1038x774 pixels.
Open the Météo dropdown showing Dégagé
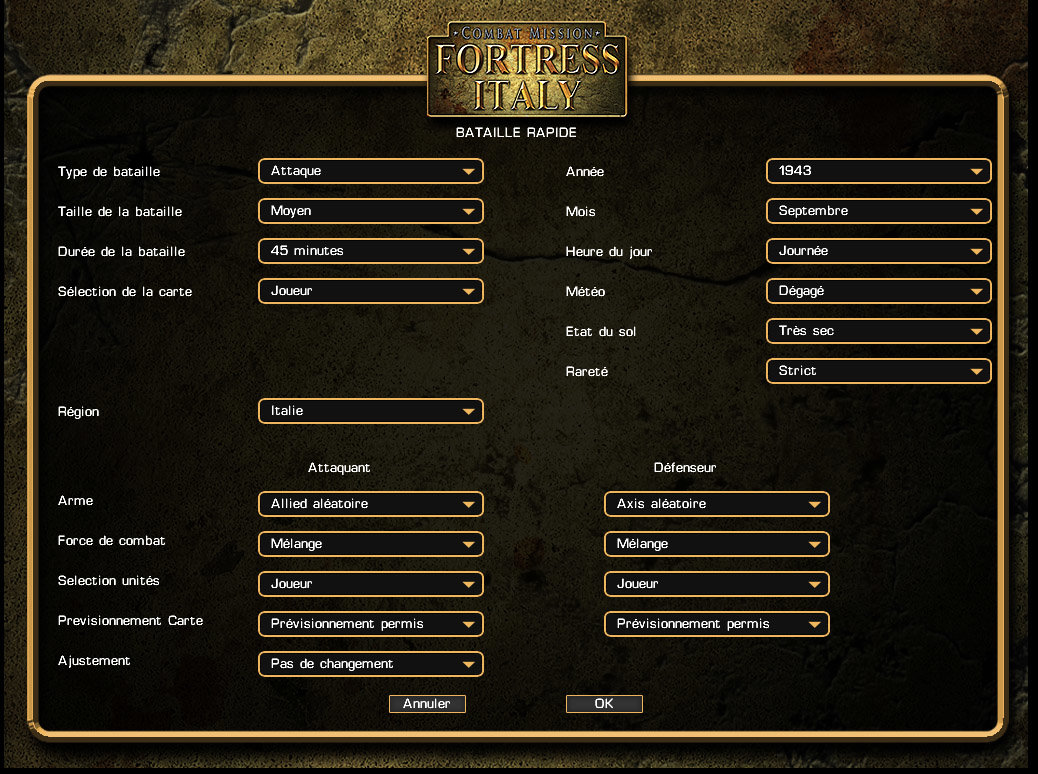(878, 291)
